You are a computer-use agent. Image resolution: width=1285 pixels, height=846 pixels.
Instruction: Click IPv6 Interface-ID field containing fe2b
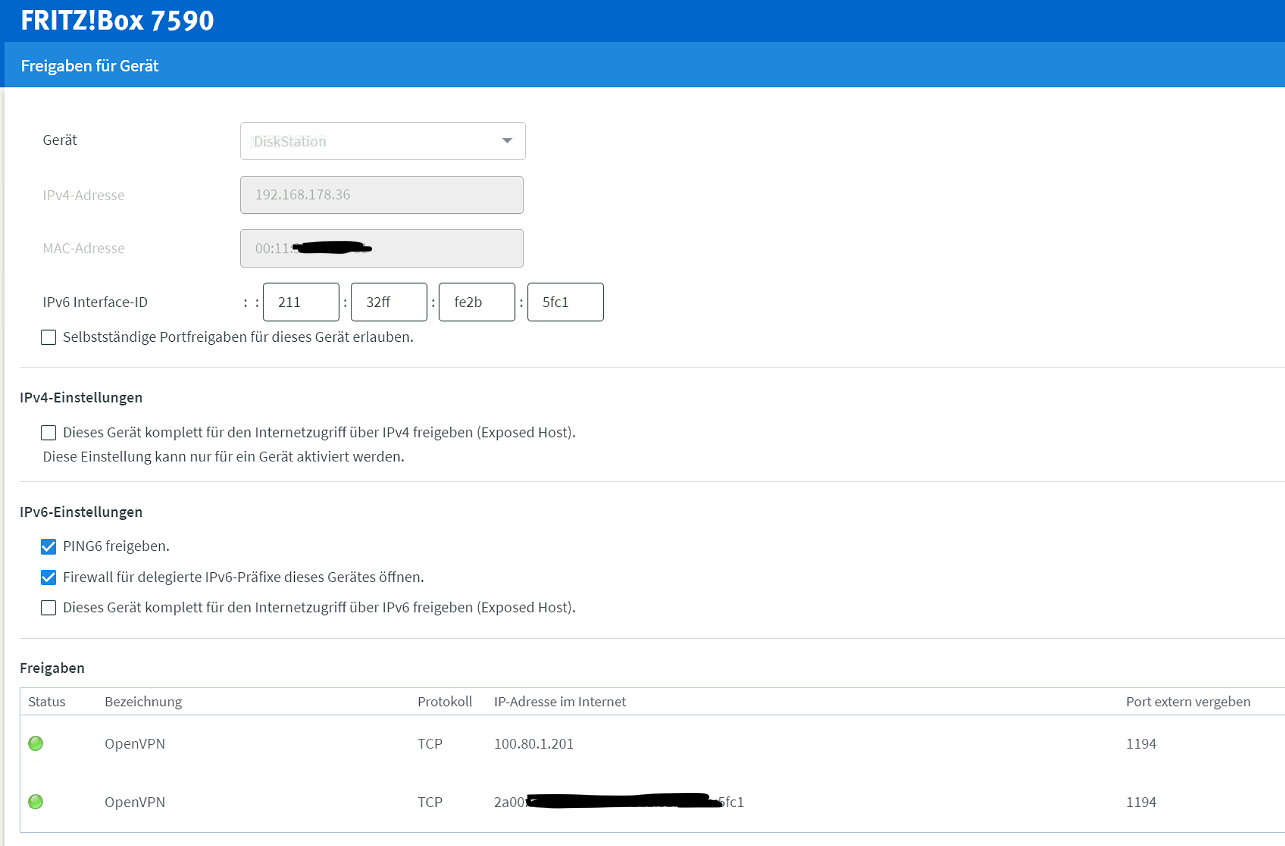[477, 302]
